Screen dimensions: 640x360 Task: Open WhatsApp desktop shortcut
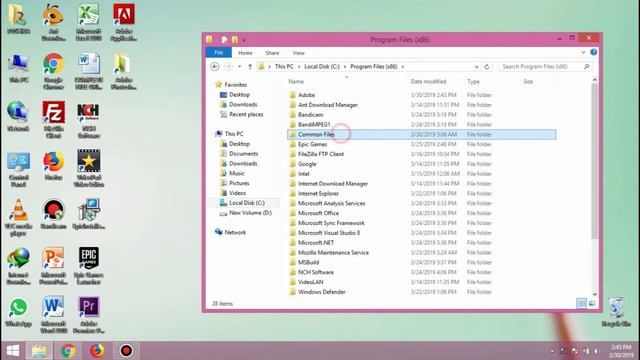pyautogui.click(x=18, y=312)
